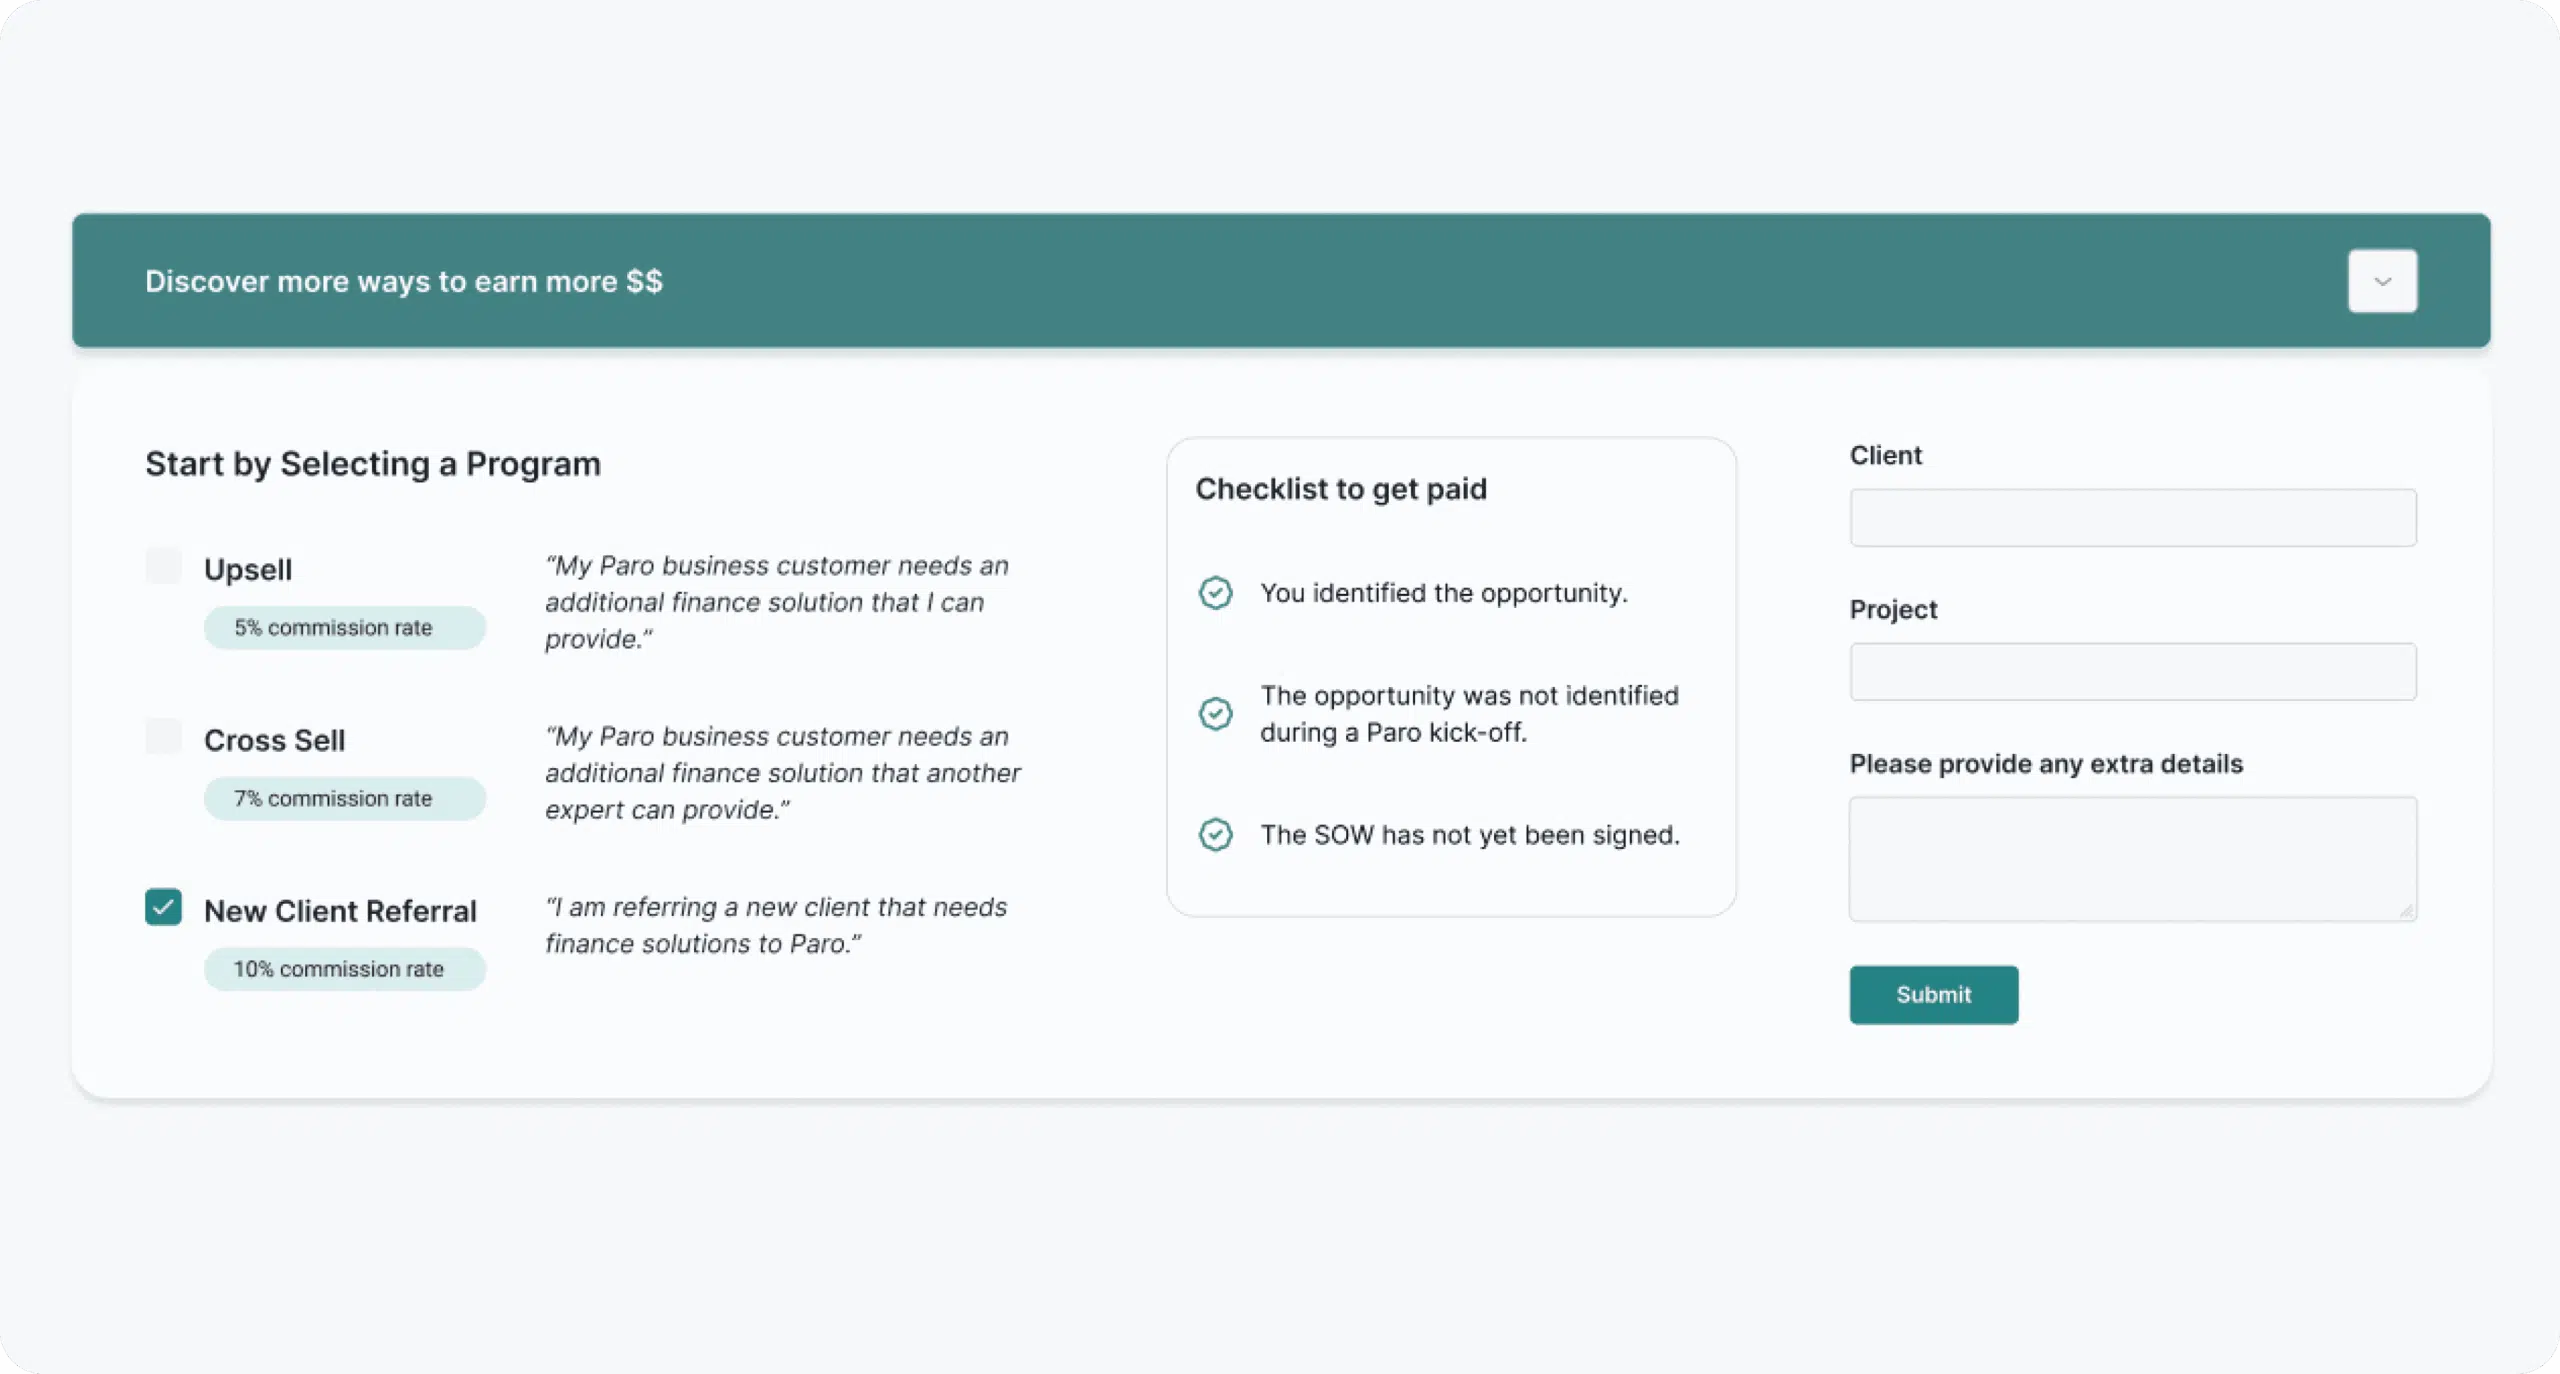Screen dimensions: 2560x1374
Task: Focus the Project input field
Action: coord(2132,672)
